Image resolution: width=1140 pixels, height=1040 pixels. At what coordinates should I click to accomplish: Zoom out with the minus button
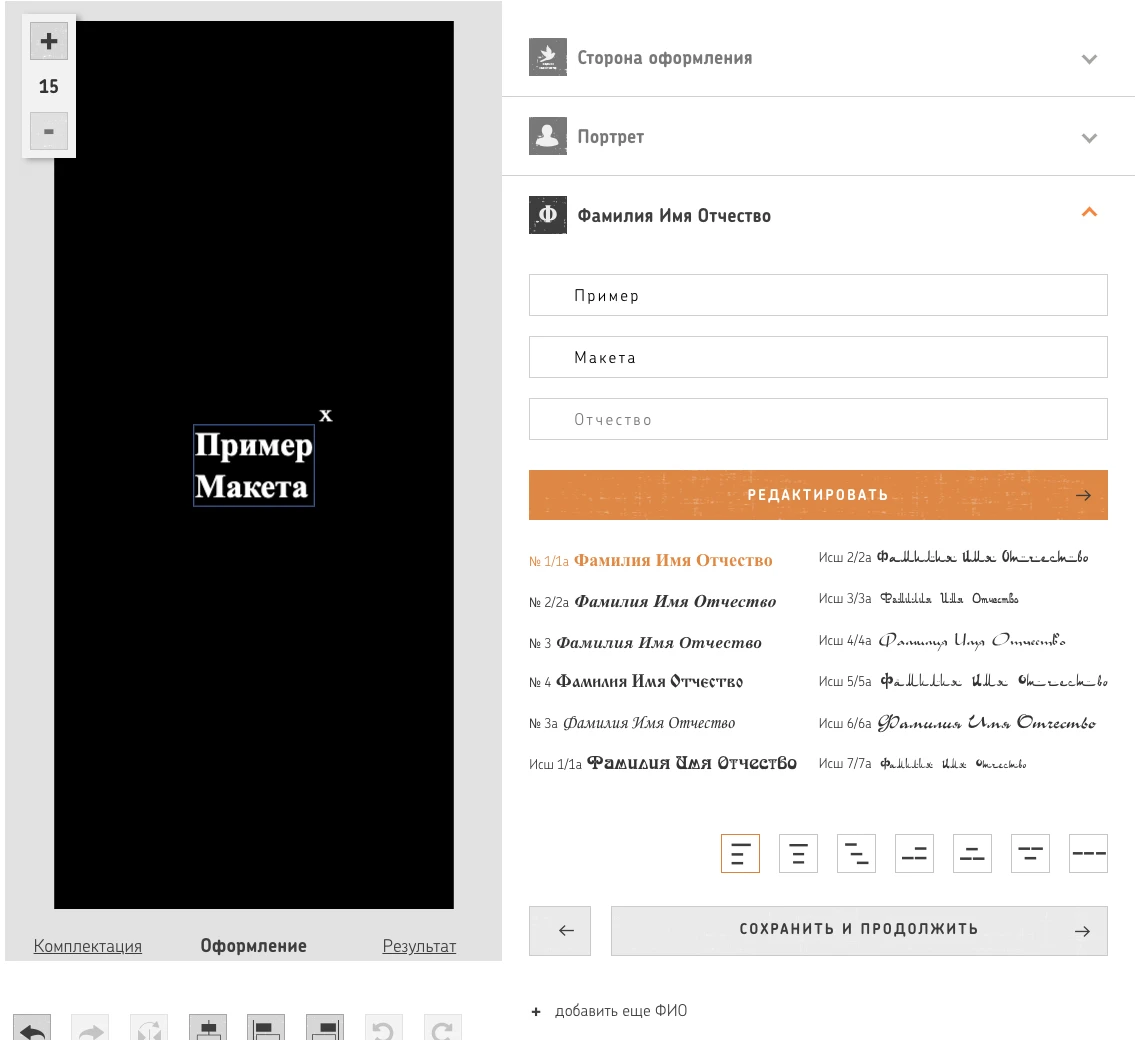point(49,131)
